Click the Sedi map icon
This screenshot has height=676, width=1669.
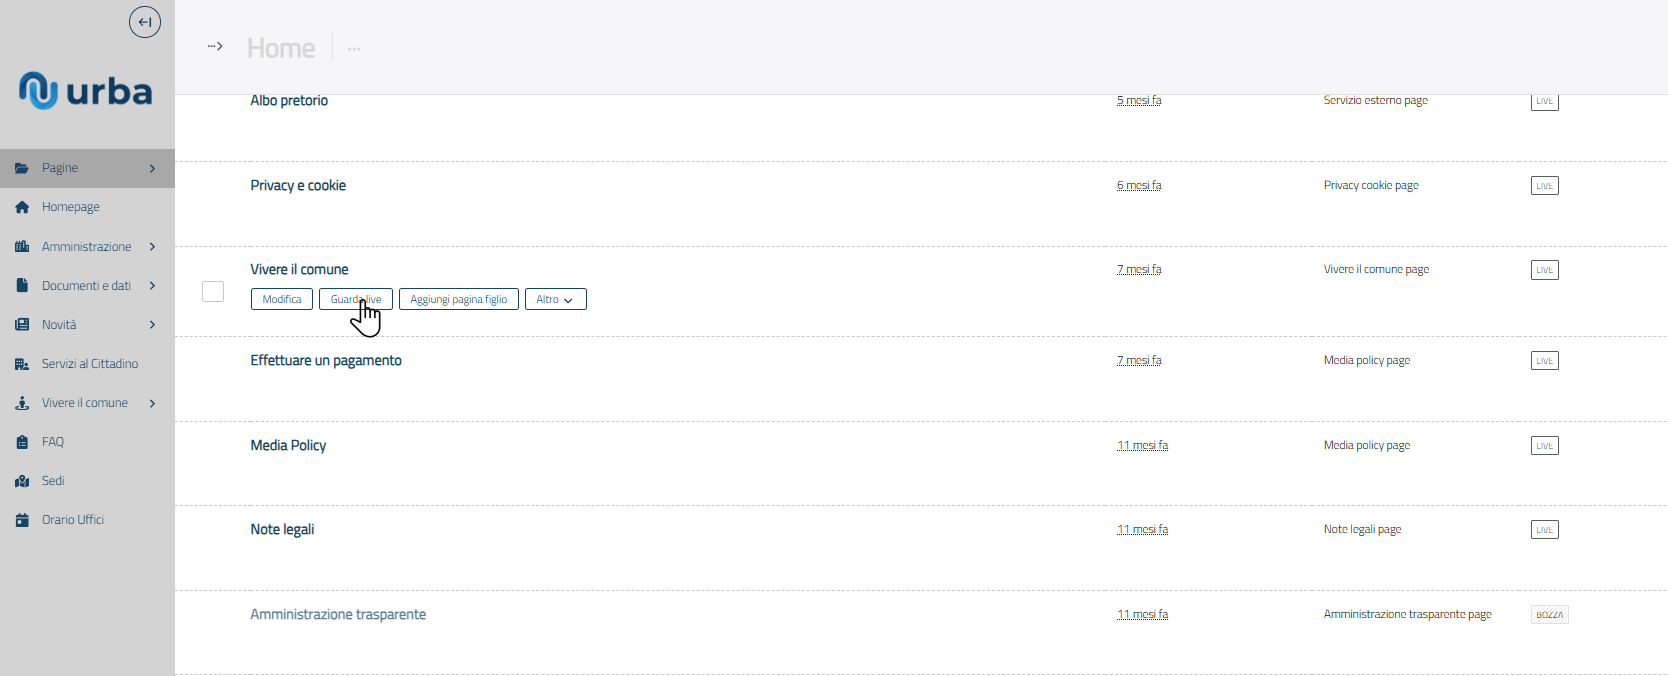pos(22,481)
